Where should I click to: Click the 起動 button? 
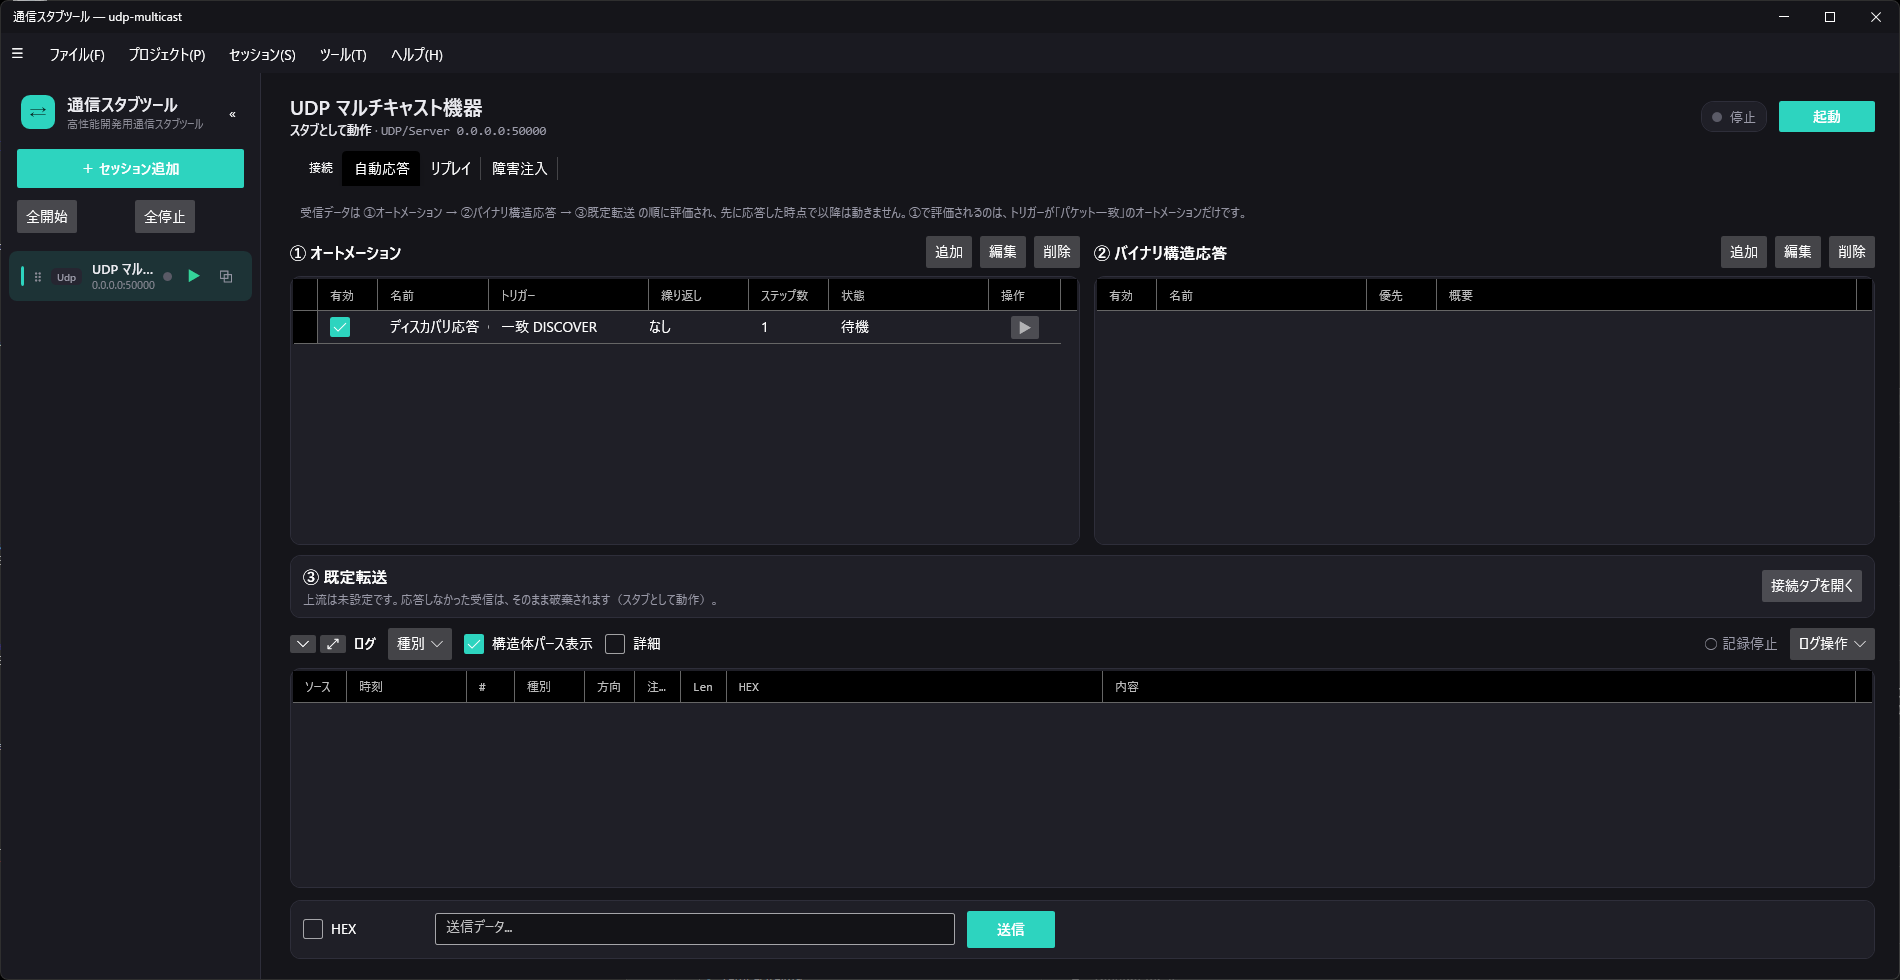coord(1827,116)
